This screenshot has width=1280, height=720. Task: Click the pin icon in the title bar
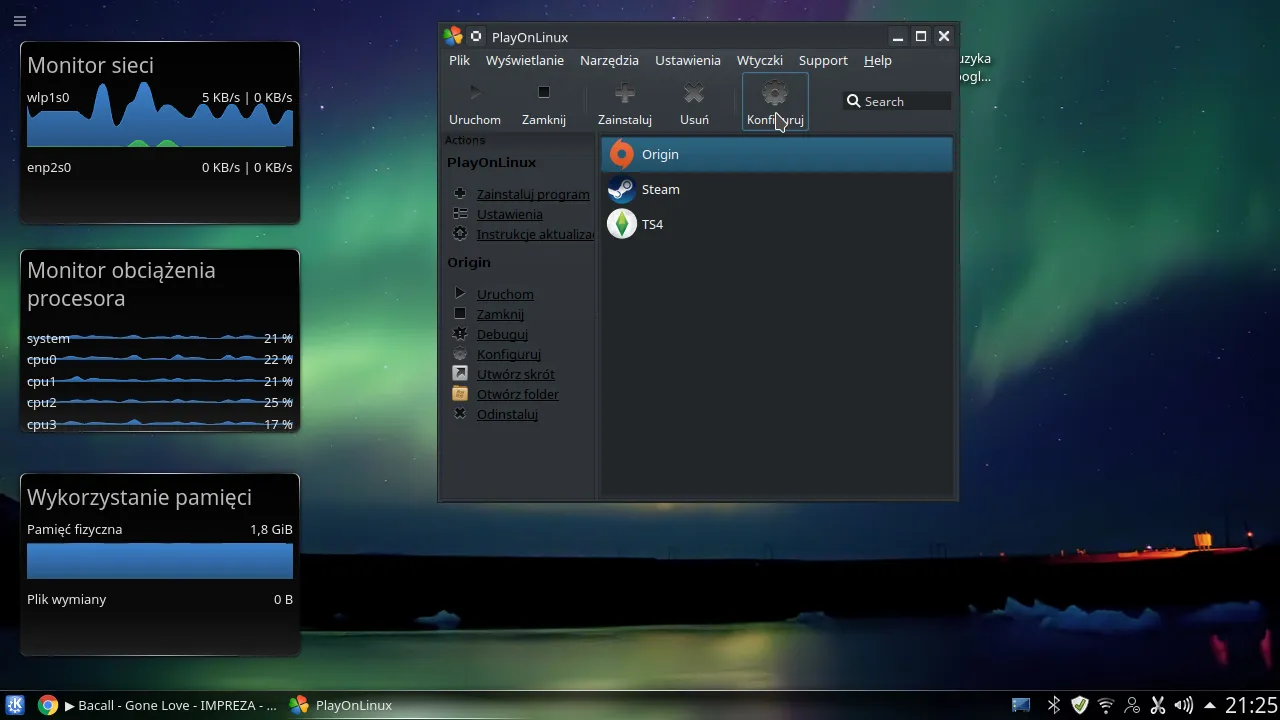[476, 37]
